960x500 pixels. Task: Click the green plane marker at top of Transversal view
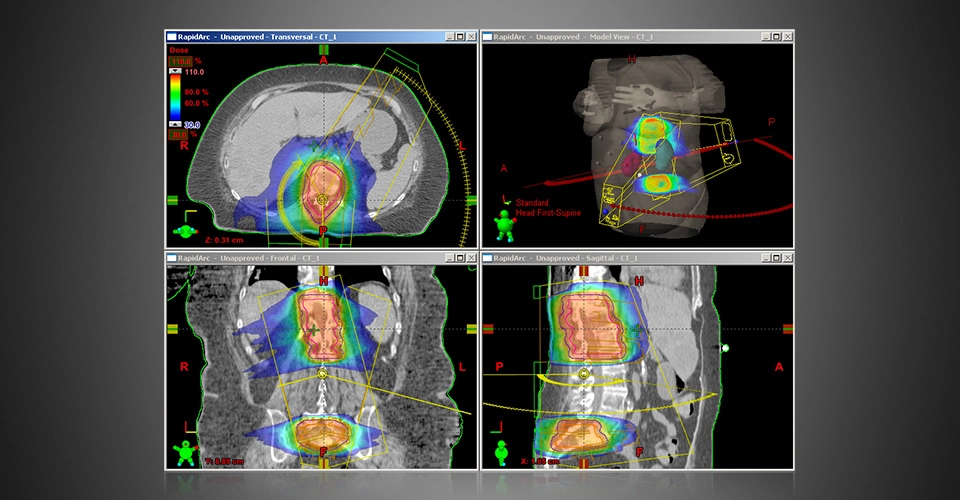[x=322, y=48]
